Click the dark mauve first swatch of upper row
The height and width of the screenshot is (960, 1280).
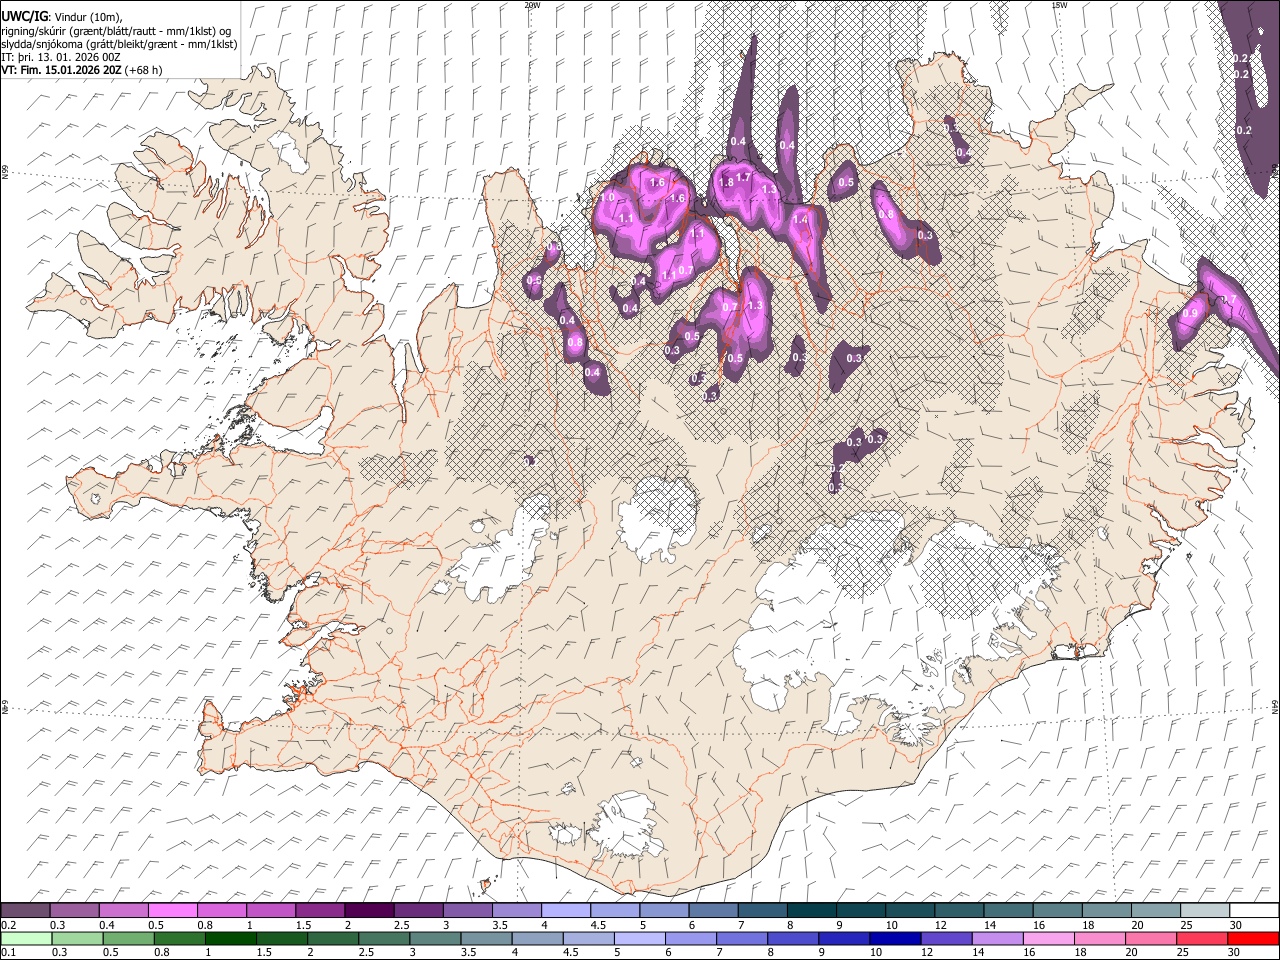pyautogui.click(x=26, y=910)
